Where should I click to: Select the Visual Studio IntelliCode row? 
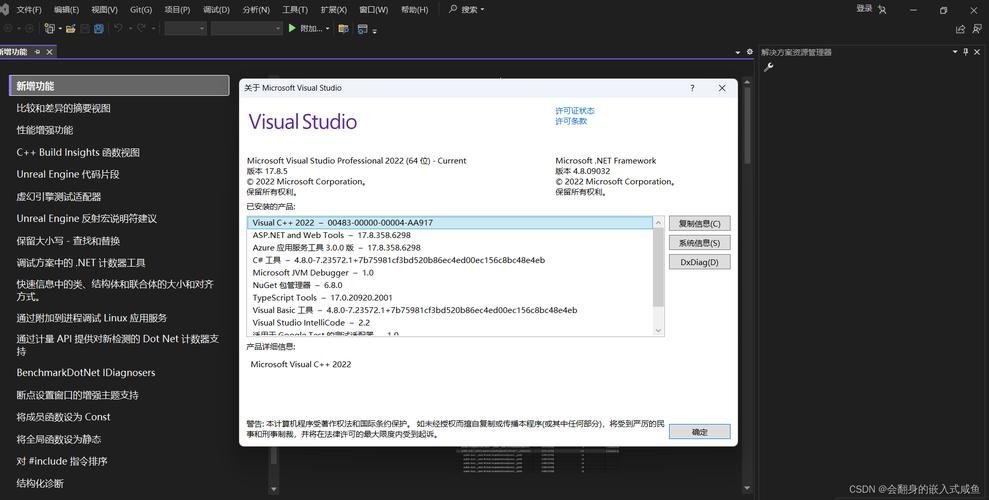[x=450, y=322]
